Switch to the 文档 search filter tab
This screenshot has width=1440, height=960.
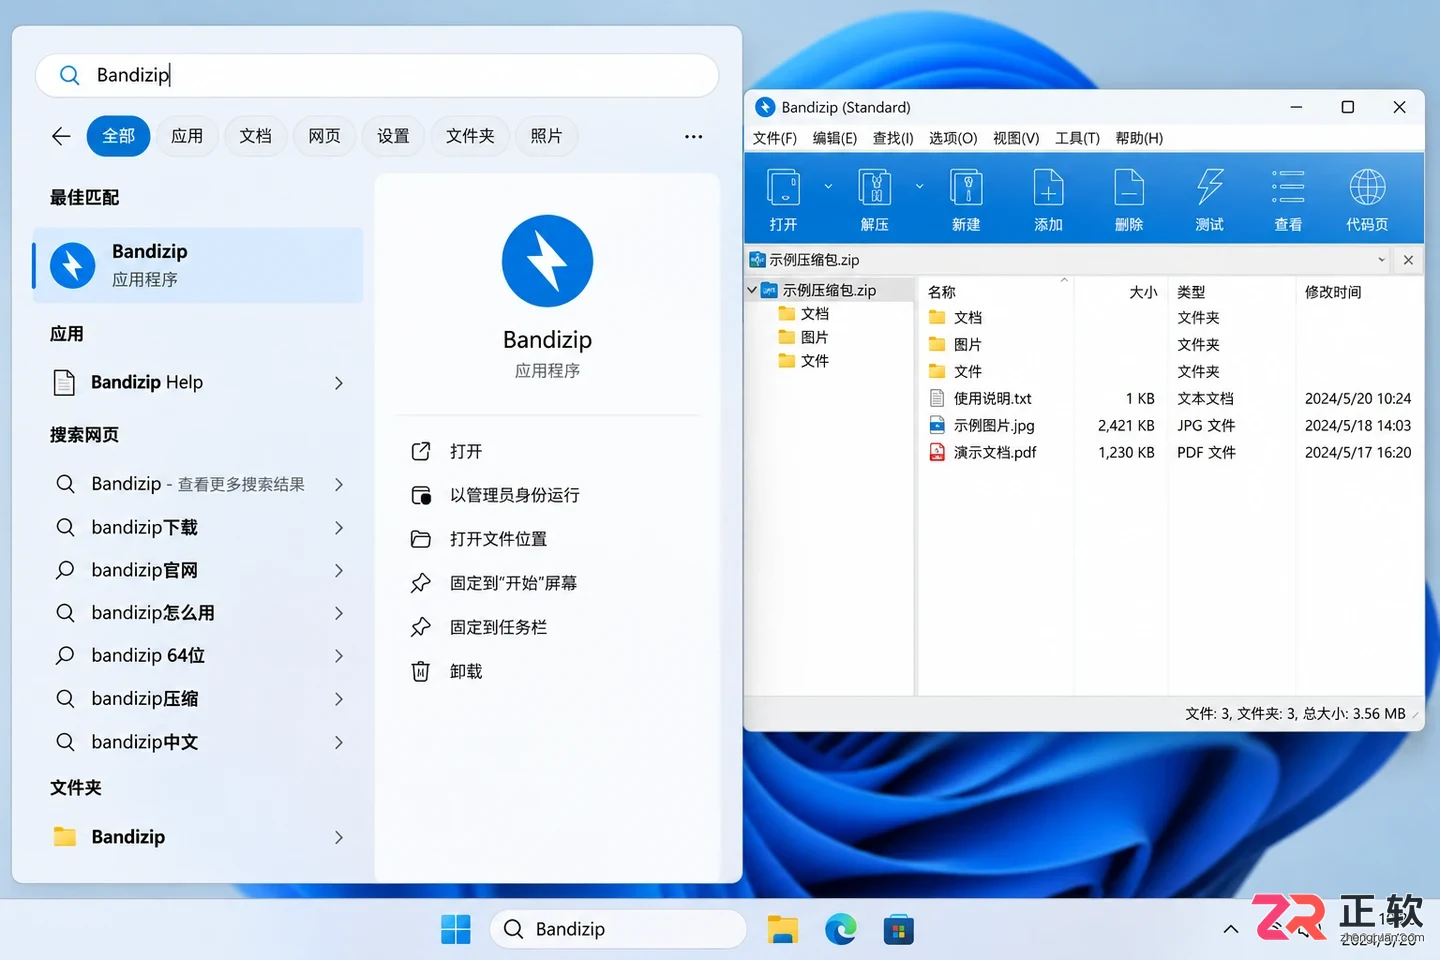[x=255, y=136]
